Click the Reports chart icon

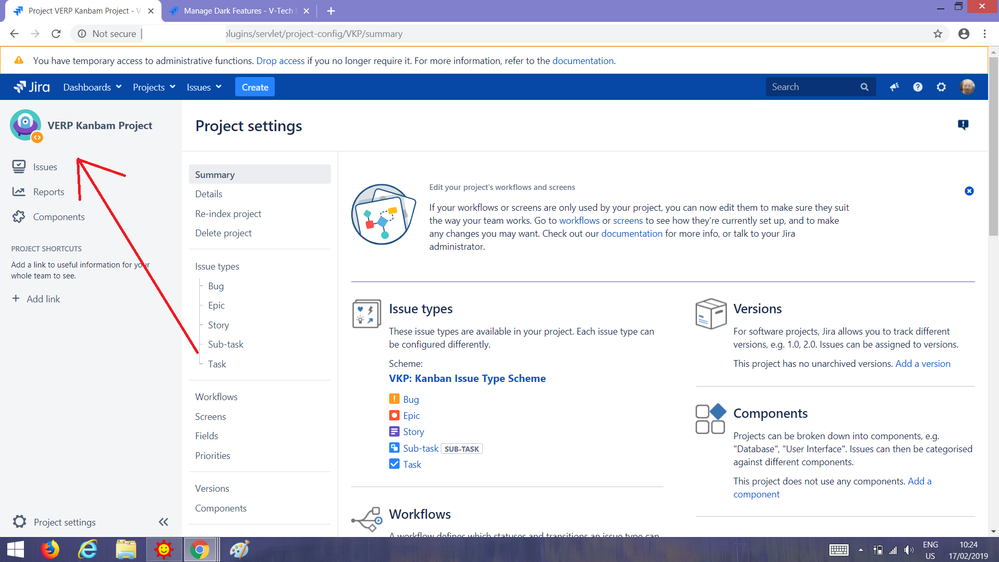[x=19, y=192]
